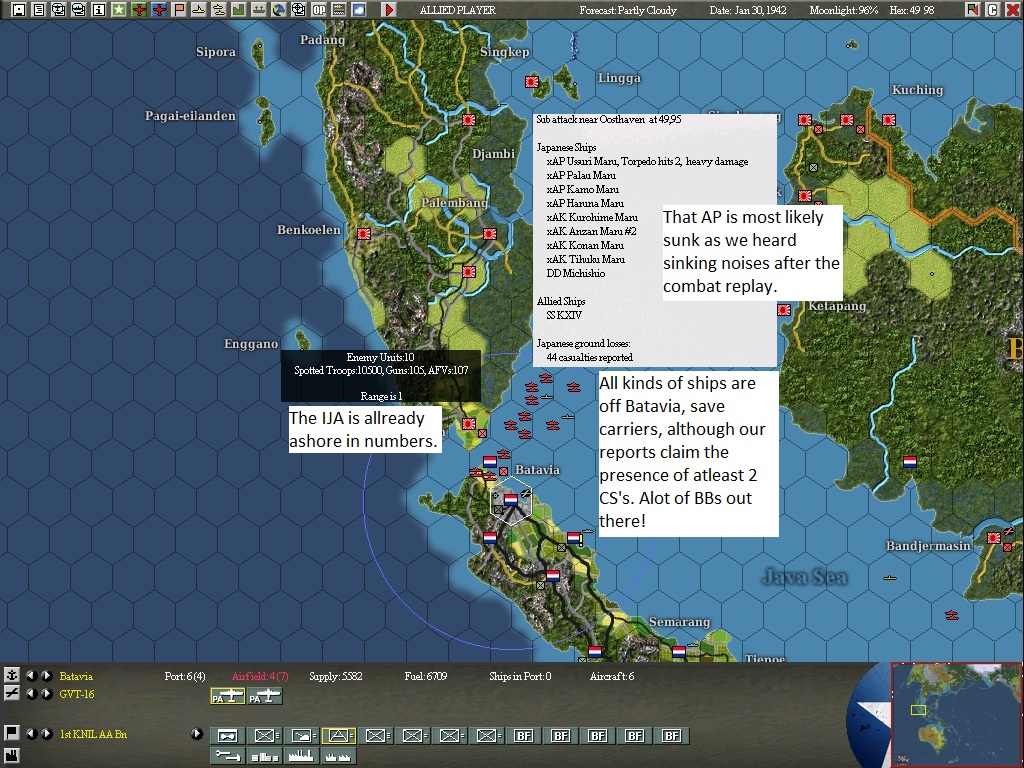This screenshot has height=768, width=1024.
Task: Click the Moonlight: 96% text
Action: [844, 10]
